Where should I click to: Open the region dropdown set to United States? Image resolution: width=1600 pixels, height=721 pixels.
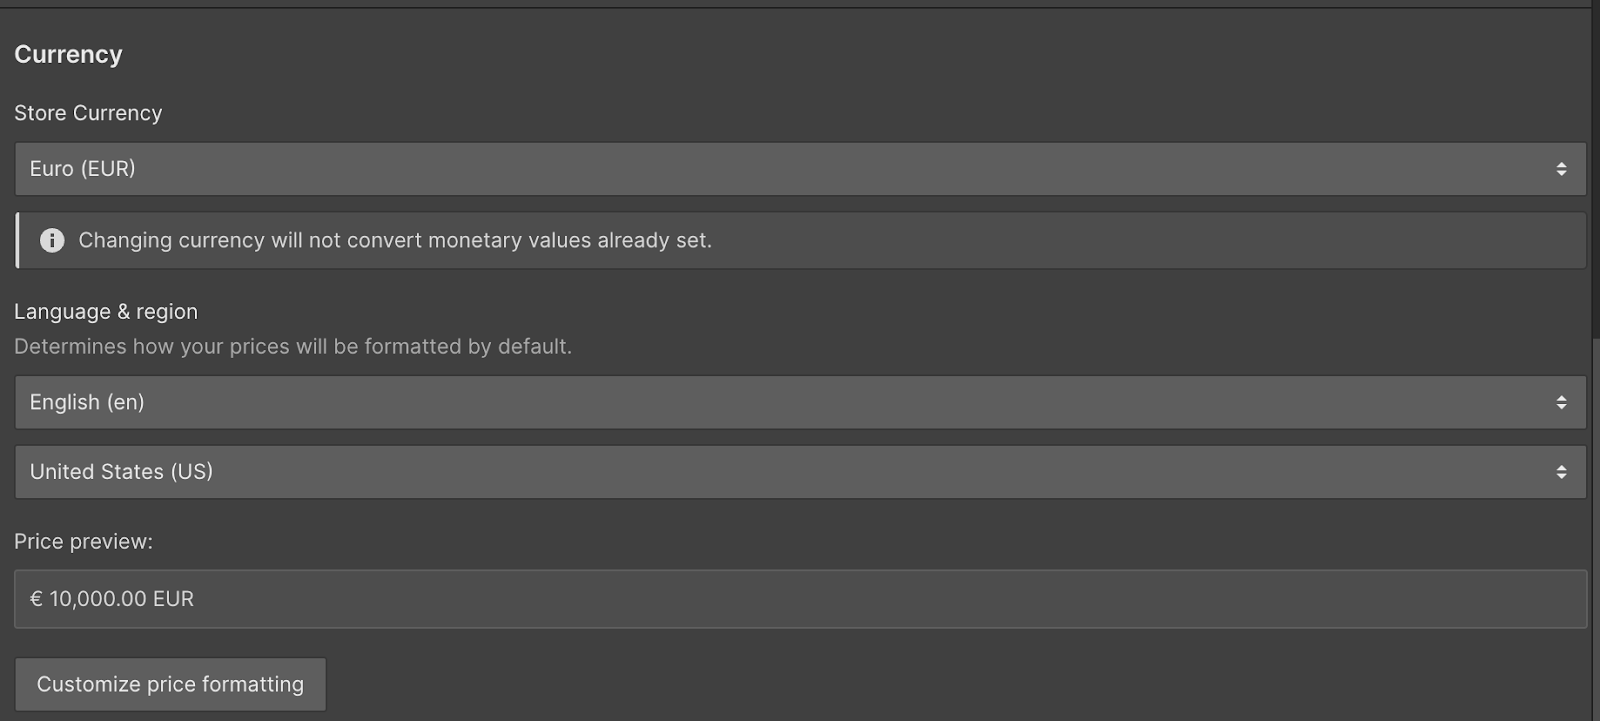pyautogui.click(x=700, y=471)
